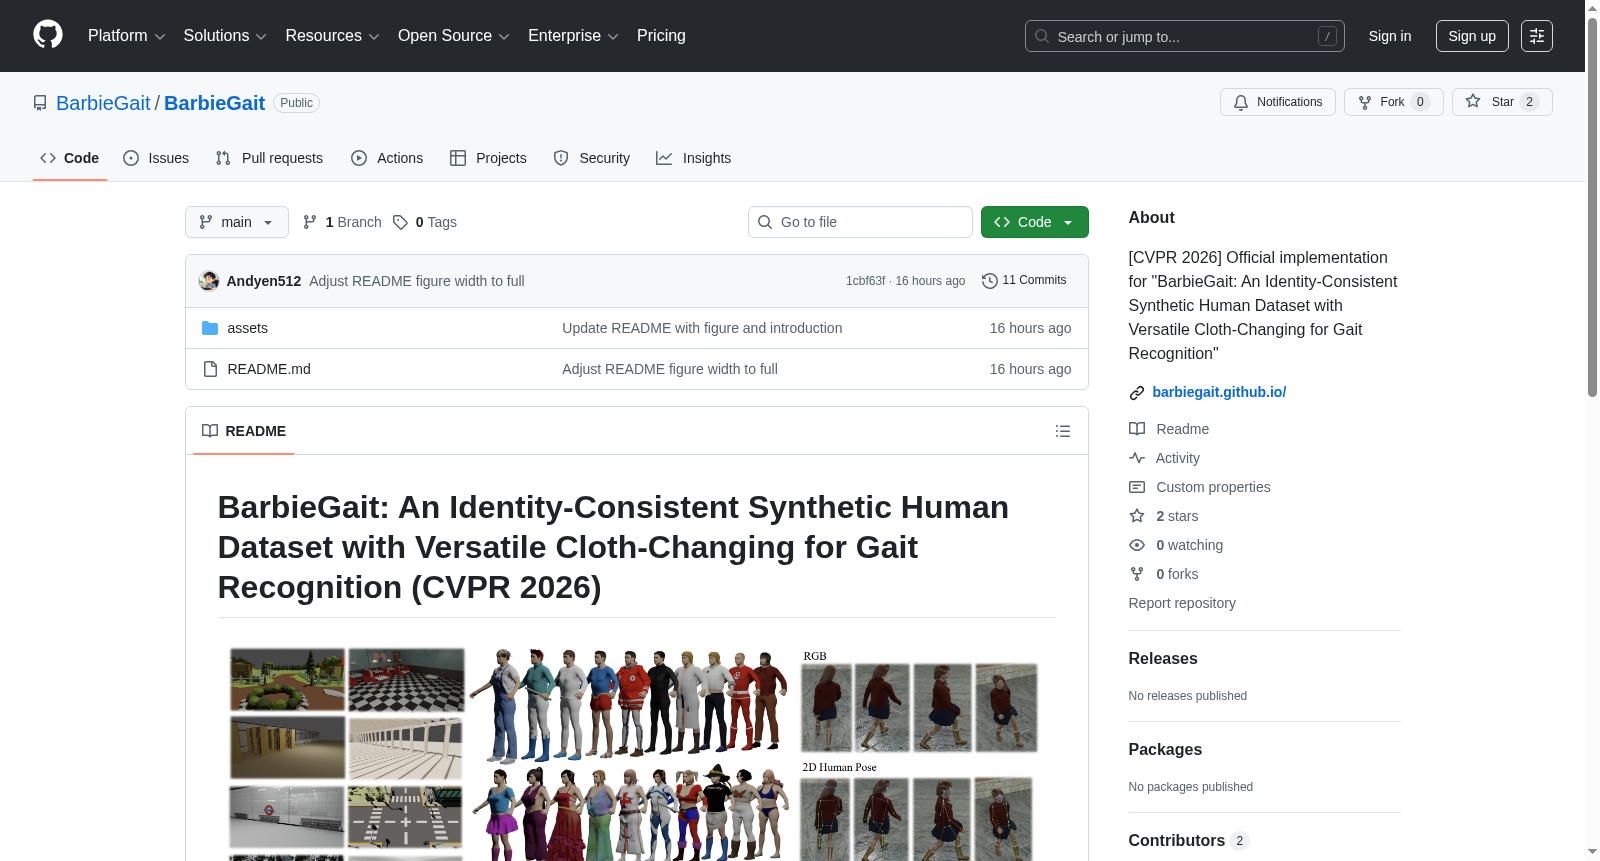This screenshot has width=1600, height=861.
Task: Click the tag icon beside 0 Tags
Action: coord(400,222)
